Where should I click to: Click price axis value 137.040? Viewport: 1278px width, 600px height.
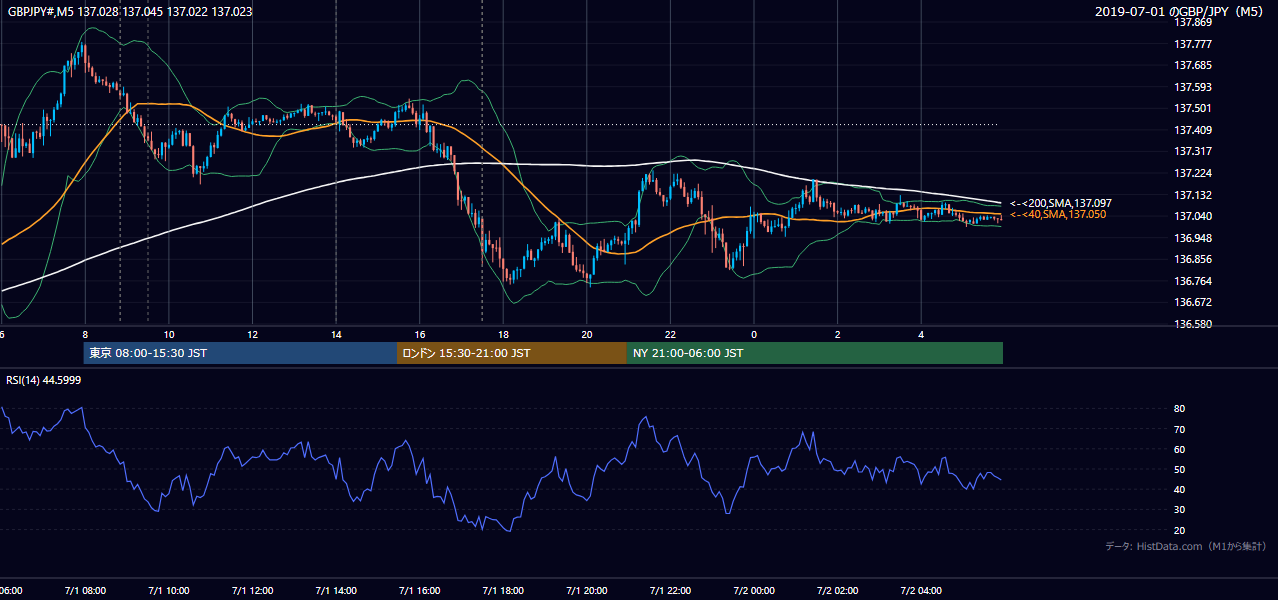1193,216
